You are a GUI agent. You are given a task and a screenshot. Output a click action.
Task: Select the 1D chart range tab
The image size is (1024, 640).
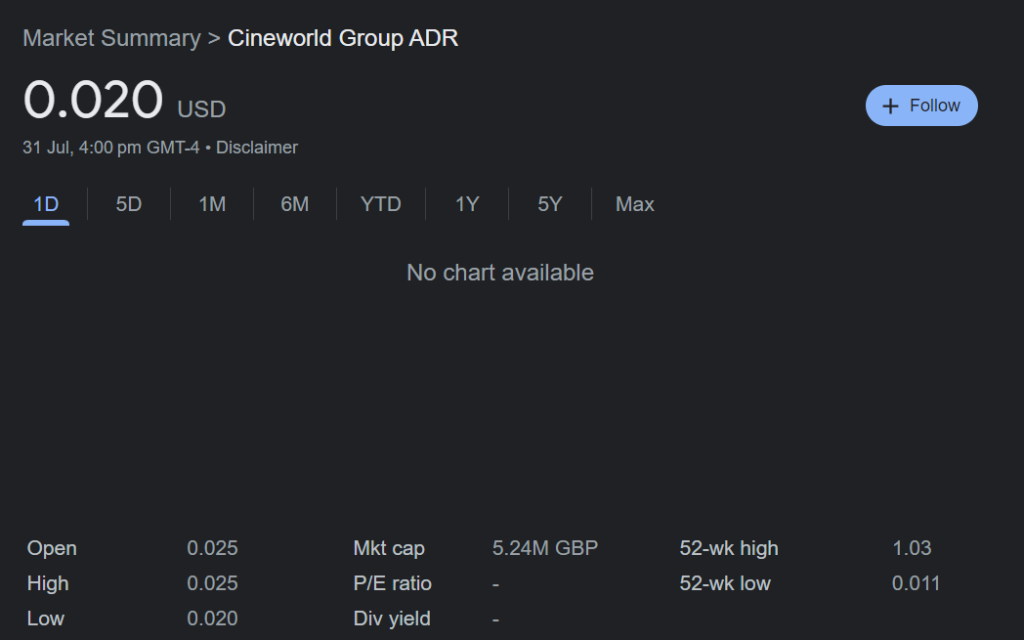46,204
